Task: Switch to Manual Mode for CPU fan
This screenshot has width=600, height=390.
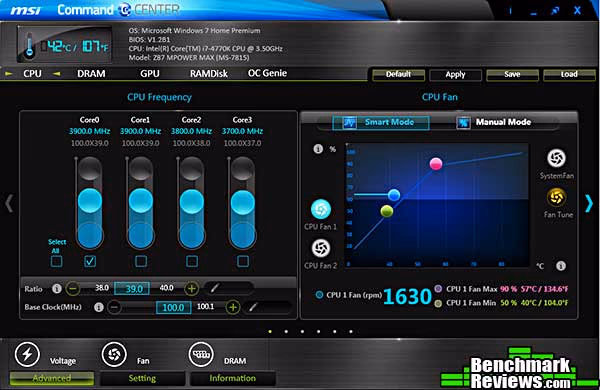Action: 494,122
